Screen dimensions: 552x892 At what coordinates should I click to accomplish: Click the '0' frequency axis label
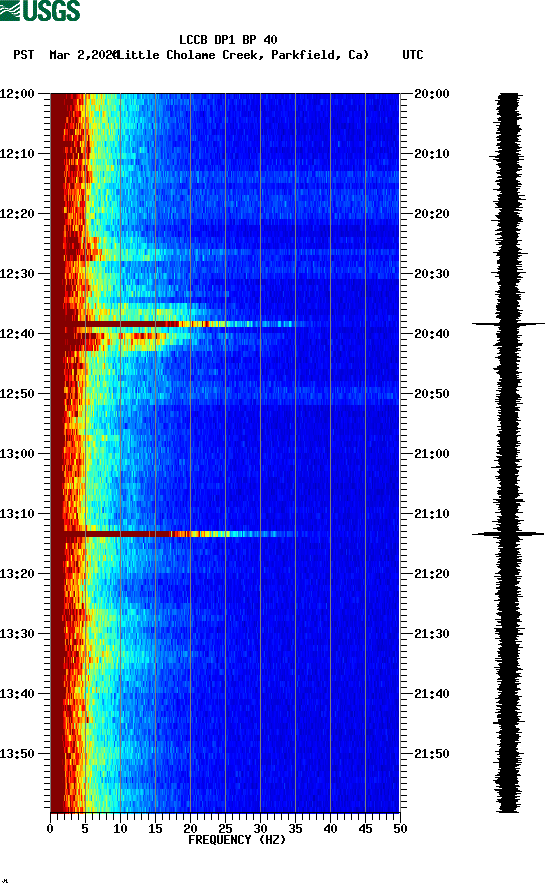click(50, 829)
